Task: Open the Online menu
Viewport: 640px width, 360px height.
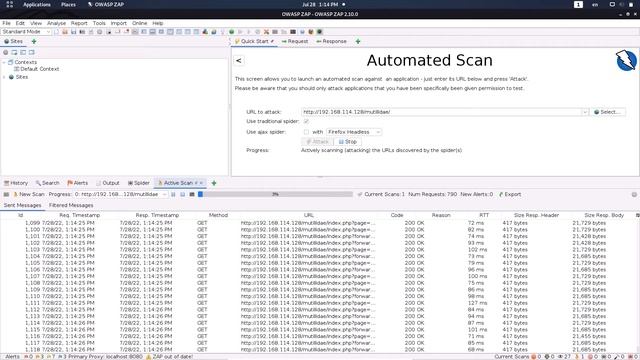Action: pos(140,23)
